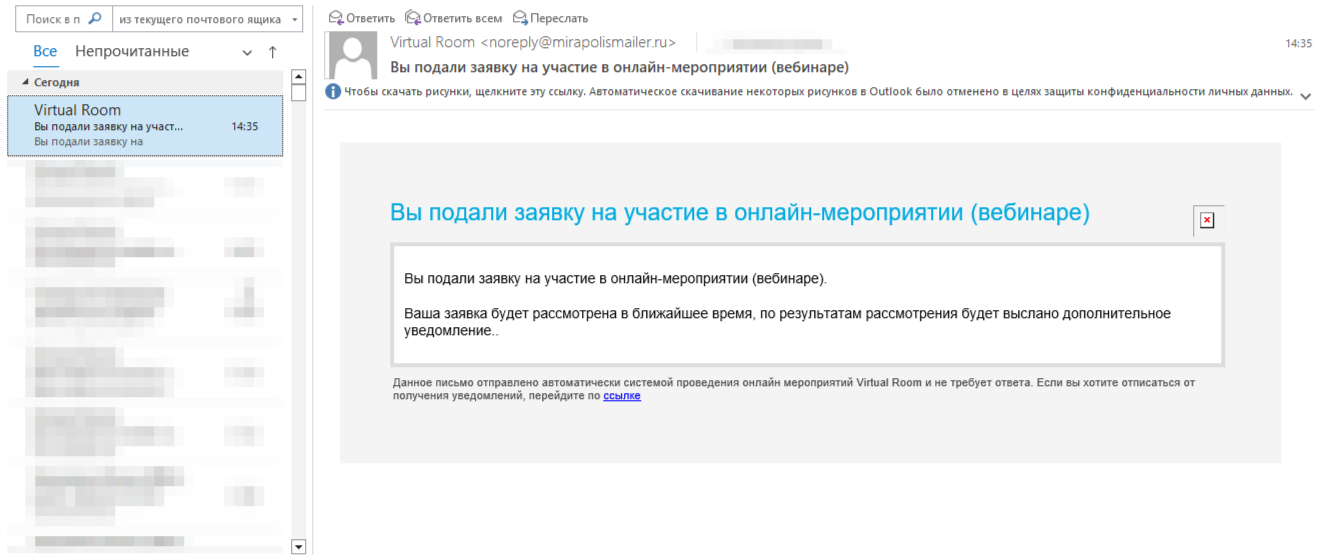Click the Reply (Ответить) button
This screenshot has height=557, width=1321.
[362, 18]
